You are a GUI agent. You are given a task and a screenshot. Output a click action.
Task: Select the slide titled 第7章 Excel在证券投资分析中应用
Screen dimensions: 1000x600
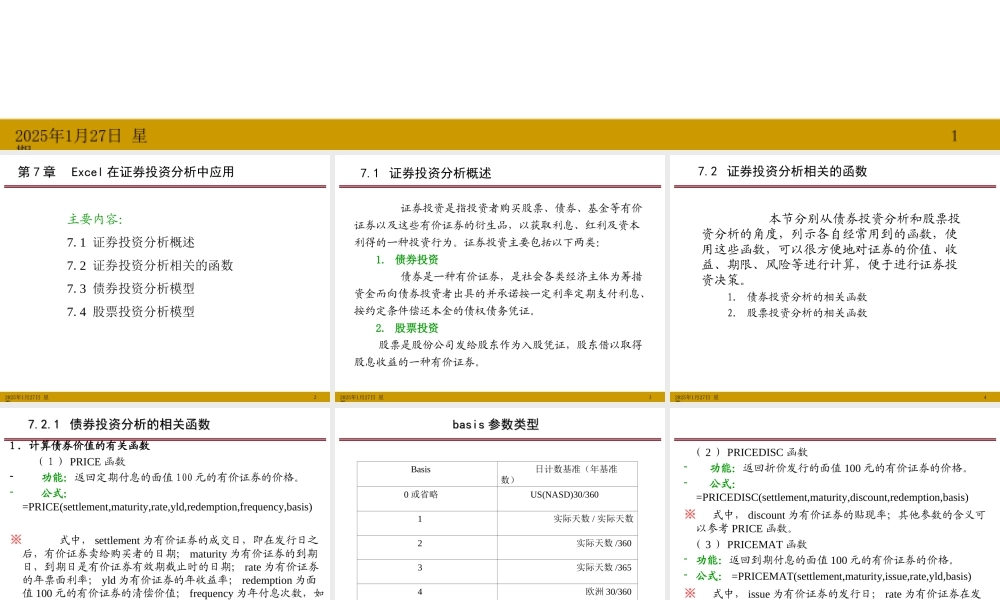[x=125, y=171]
